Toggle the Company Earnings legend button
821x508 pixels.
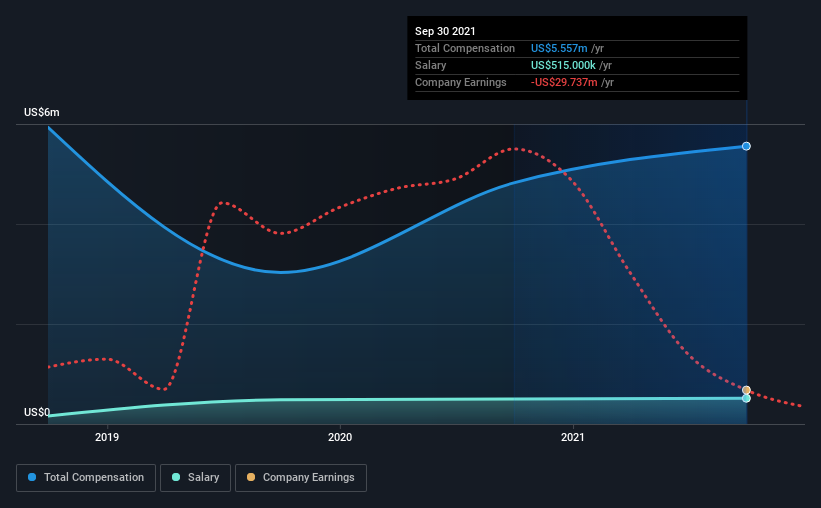[301, 478]
